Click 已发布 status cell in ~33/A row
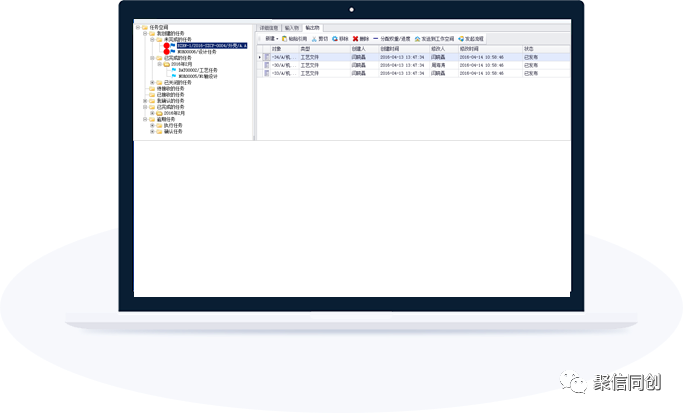 [546, 73]
